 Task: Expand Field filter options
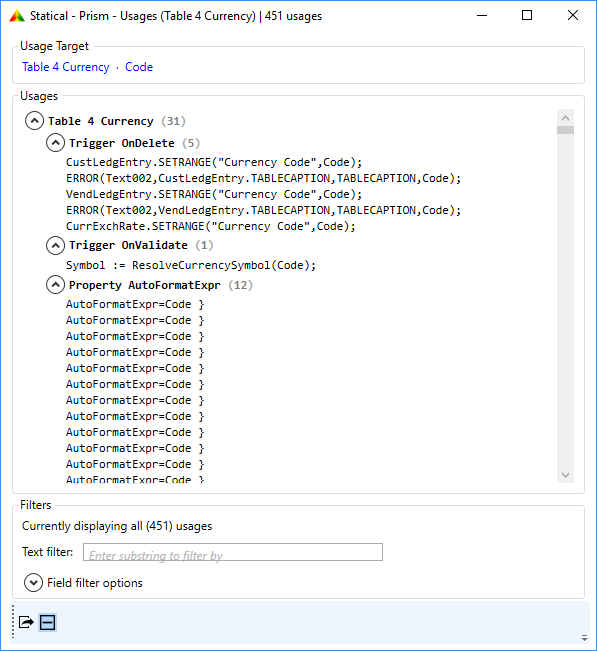coord(33,582)
